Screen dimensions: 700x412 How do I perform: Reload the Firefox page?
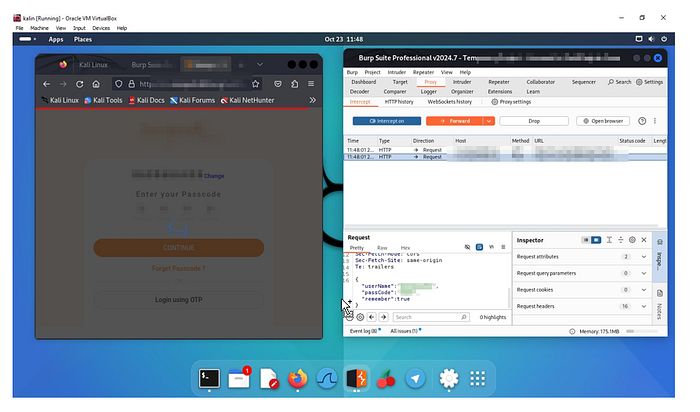click(x=79, y=84)
